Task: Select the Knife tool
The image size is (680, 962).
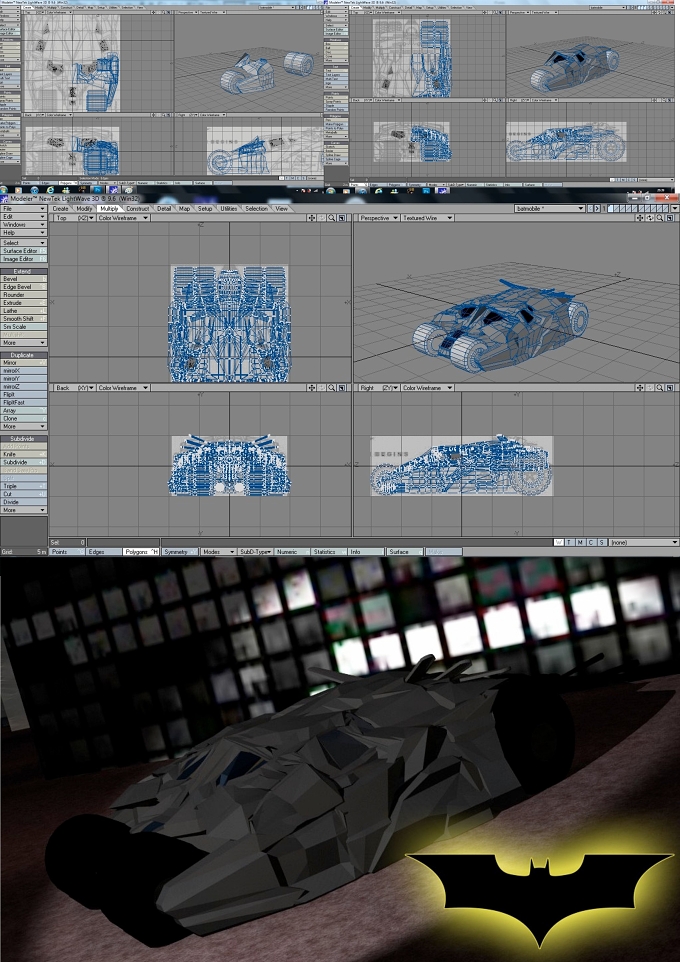Action: click(x=23, y=455)
